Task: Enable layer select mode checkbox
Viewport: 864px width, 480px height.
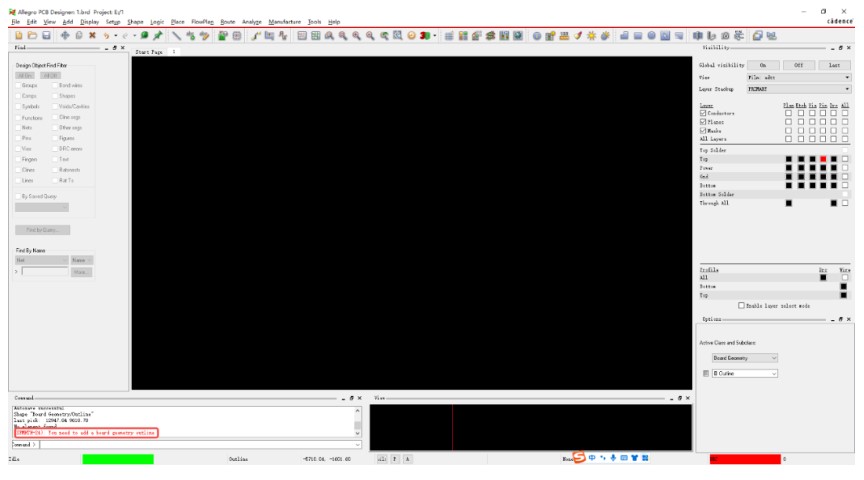Action: (741, 305)
